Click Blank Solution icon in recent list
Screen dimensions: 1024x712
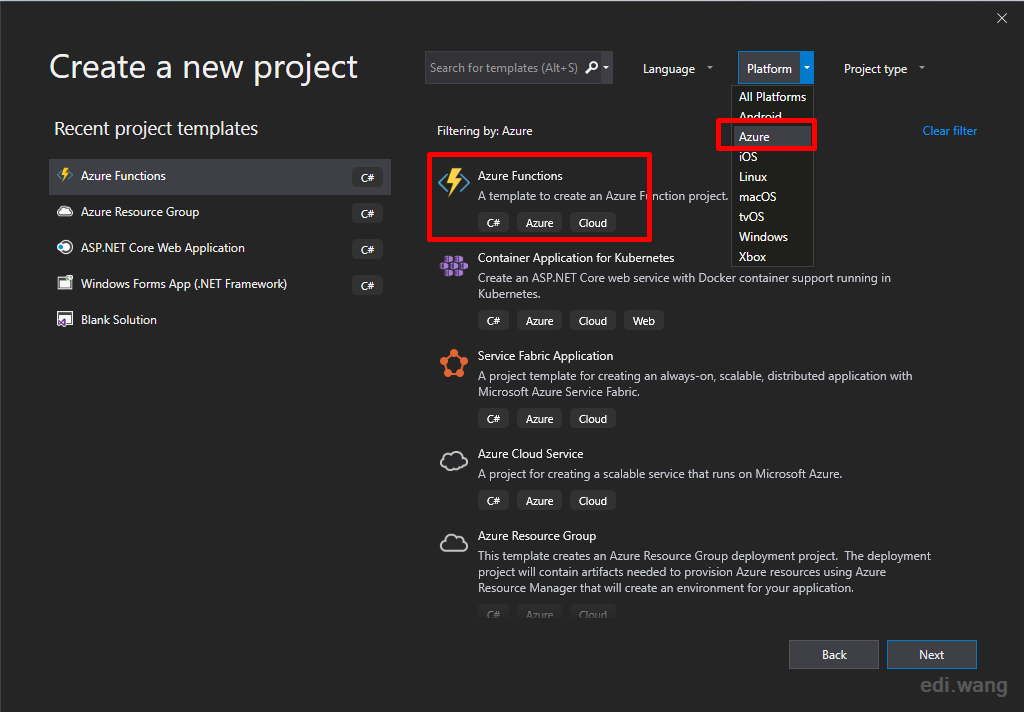point(65,319)
